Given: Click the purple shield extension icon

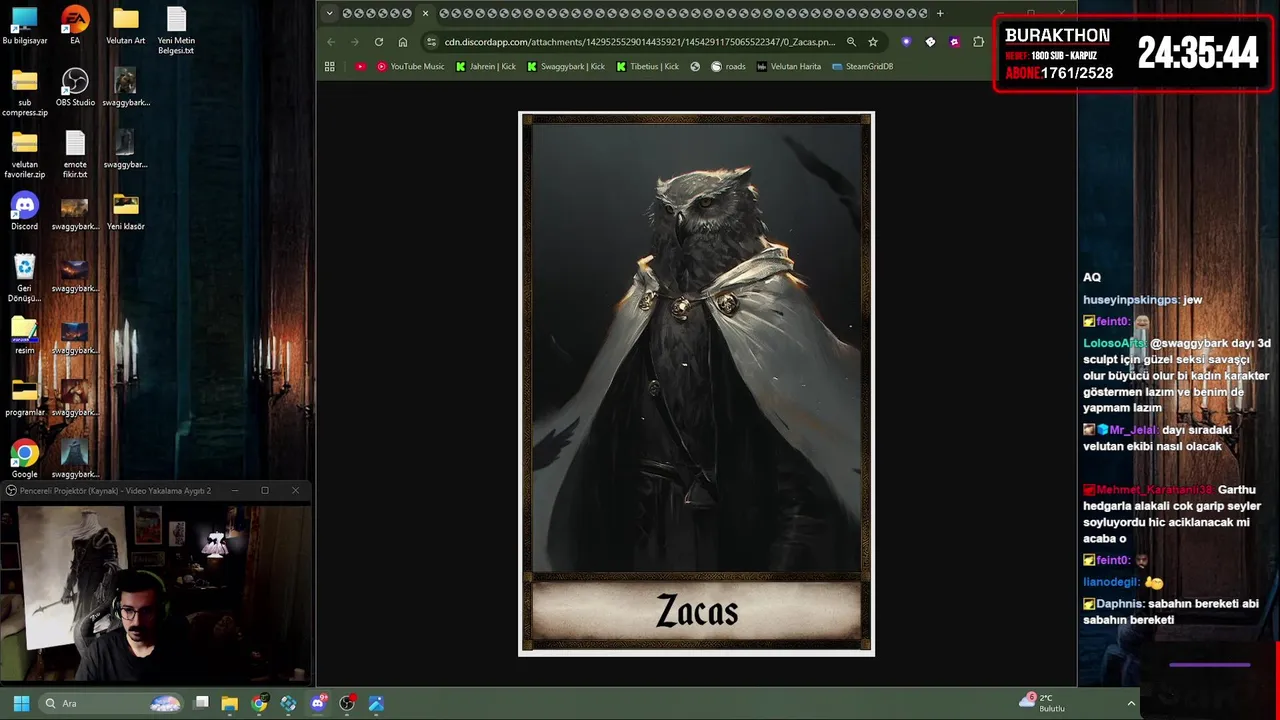Looking at the screenshot, I should click(906, 42).
